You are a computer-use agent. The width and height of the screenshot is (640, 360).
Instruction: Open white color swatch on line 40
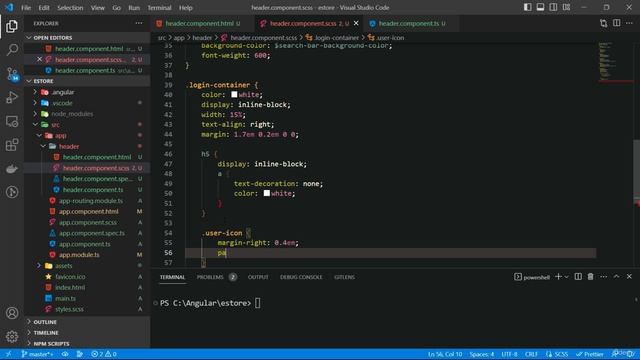(x=234, y=95)
